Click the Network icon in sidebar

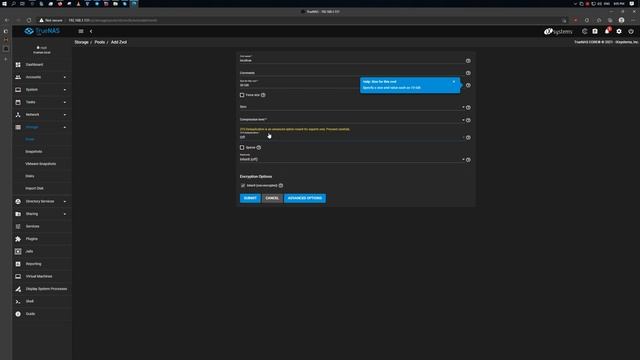(x=18, y=115)
